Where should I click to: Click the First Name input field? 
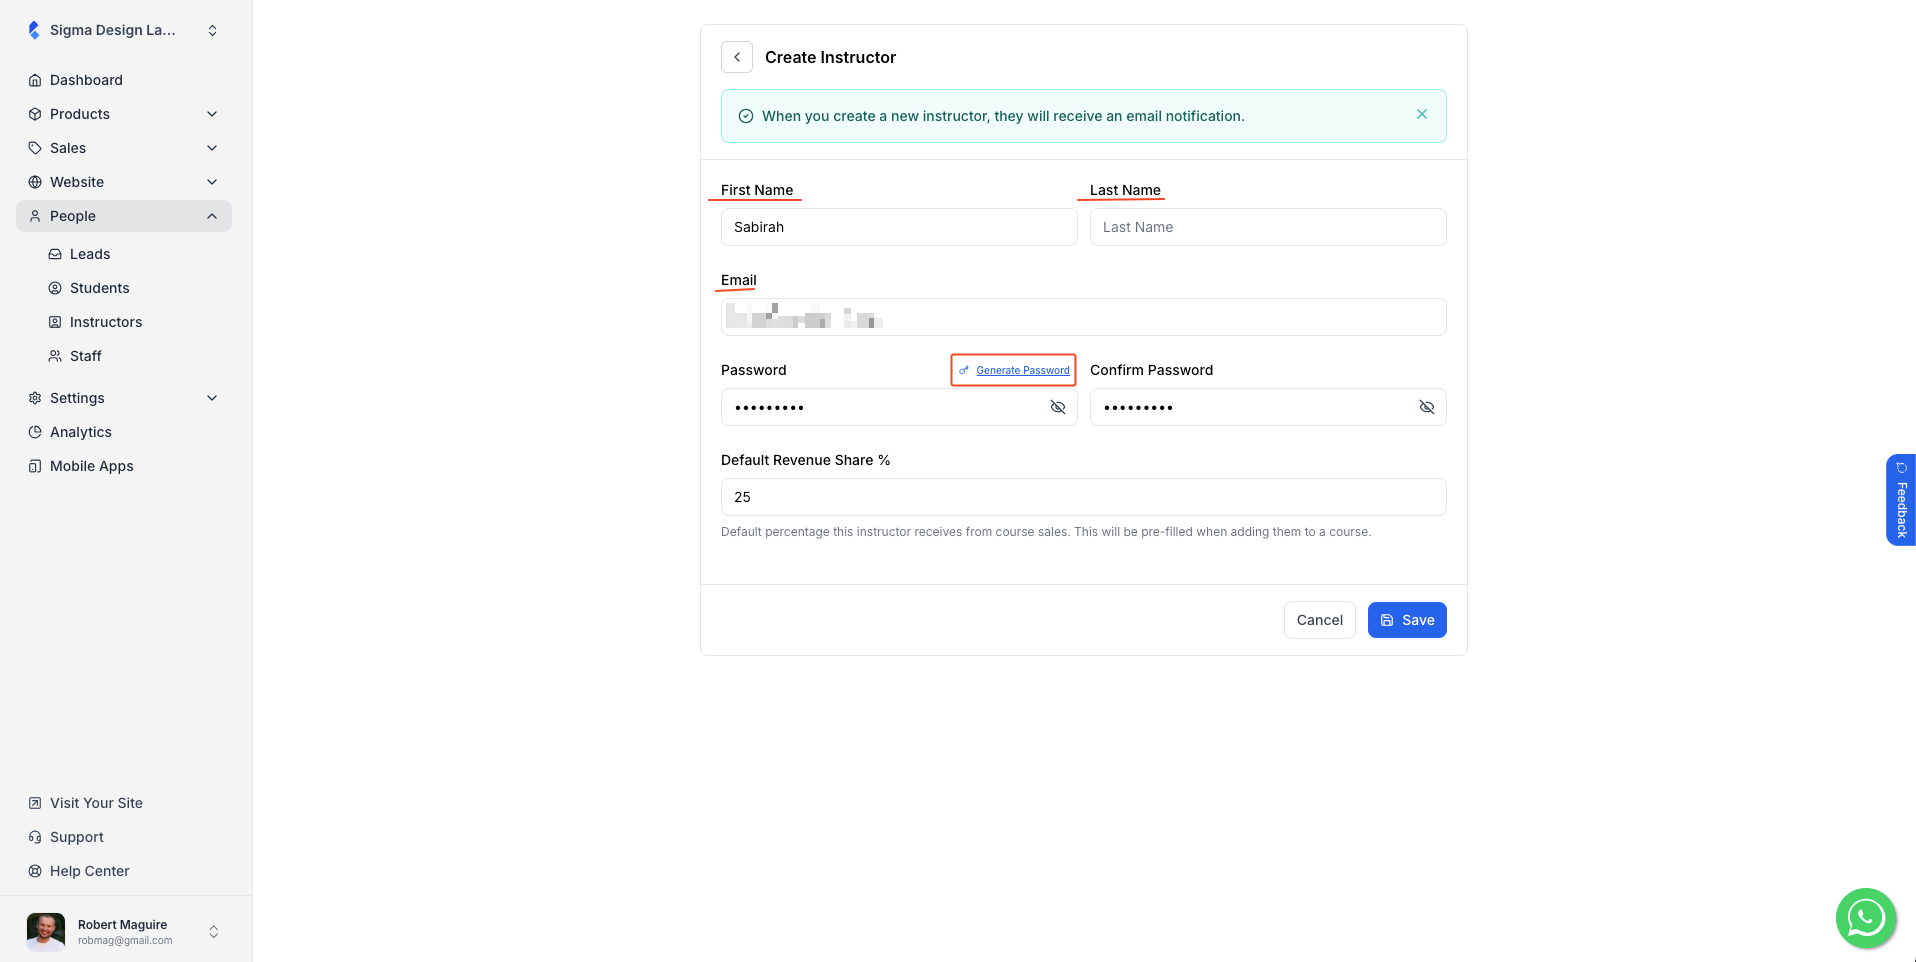tap(899, 227)
